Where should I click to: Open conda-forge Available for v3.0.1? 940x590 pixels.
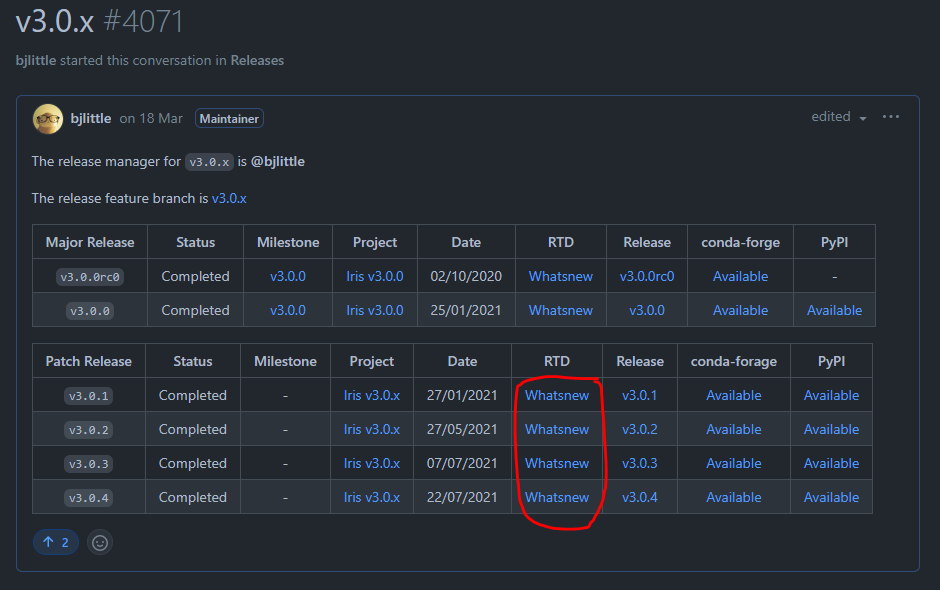pos(734,396)
